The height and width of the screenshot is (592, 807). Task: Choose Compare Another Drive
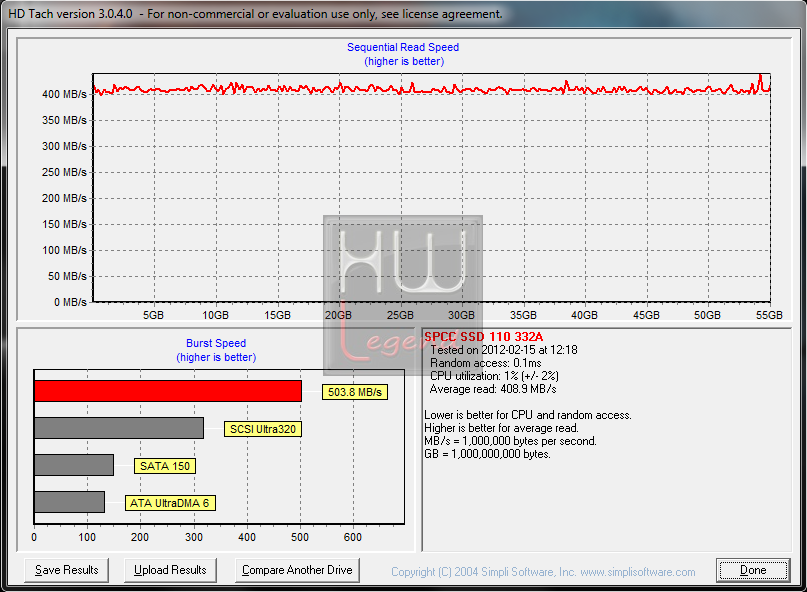point(297,570)
